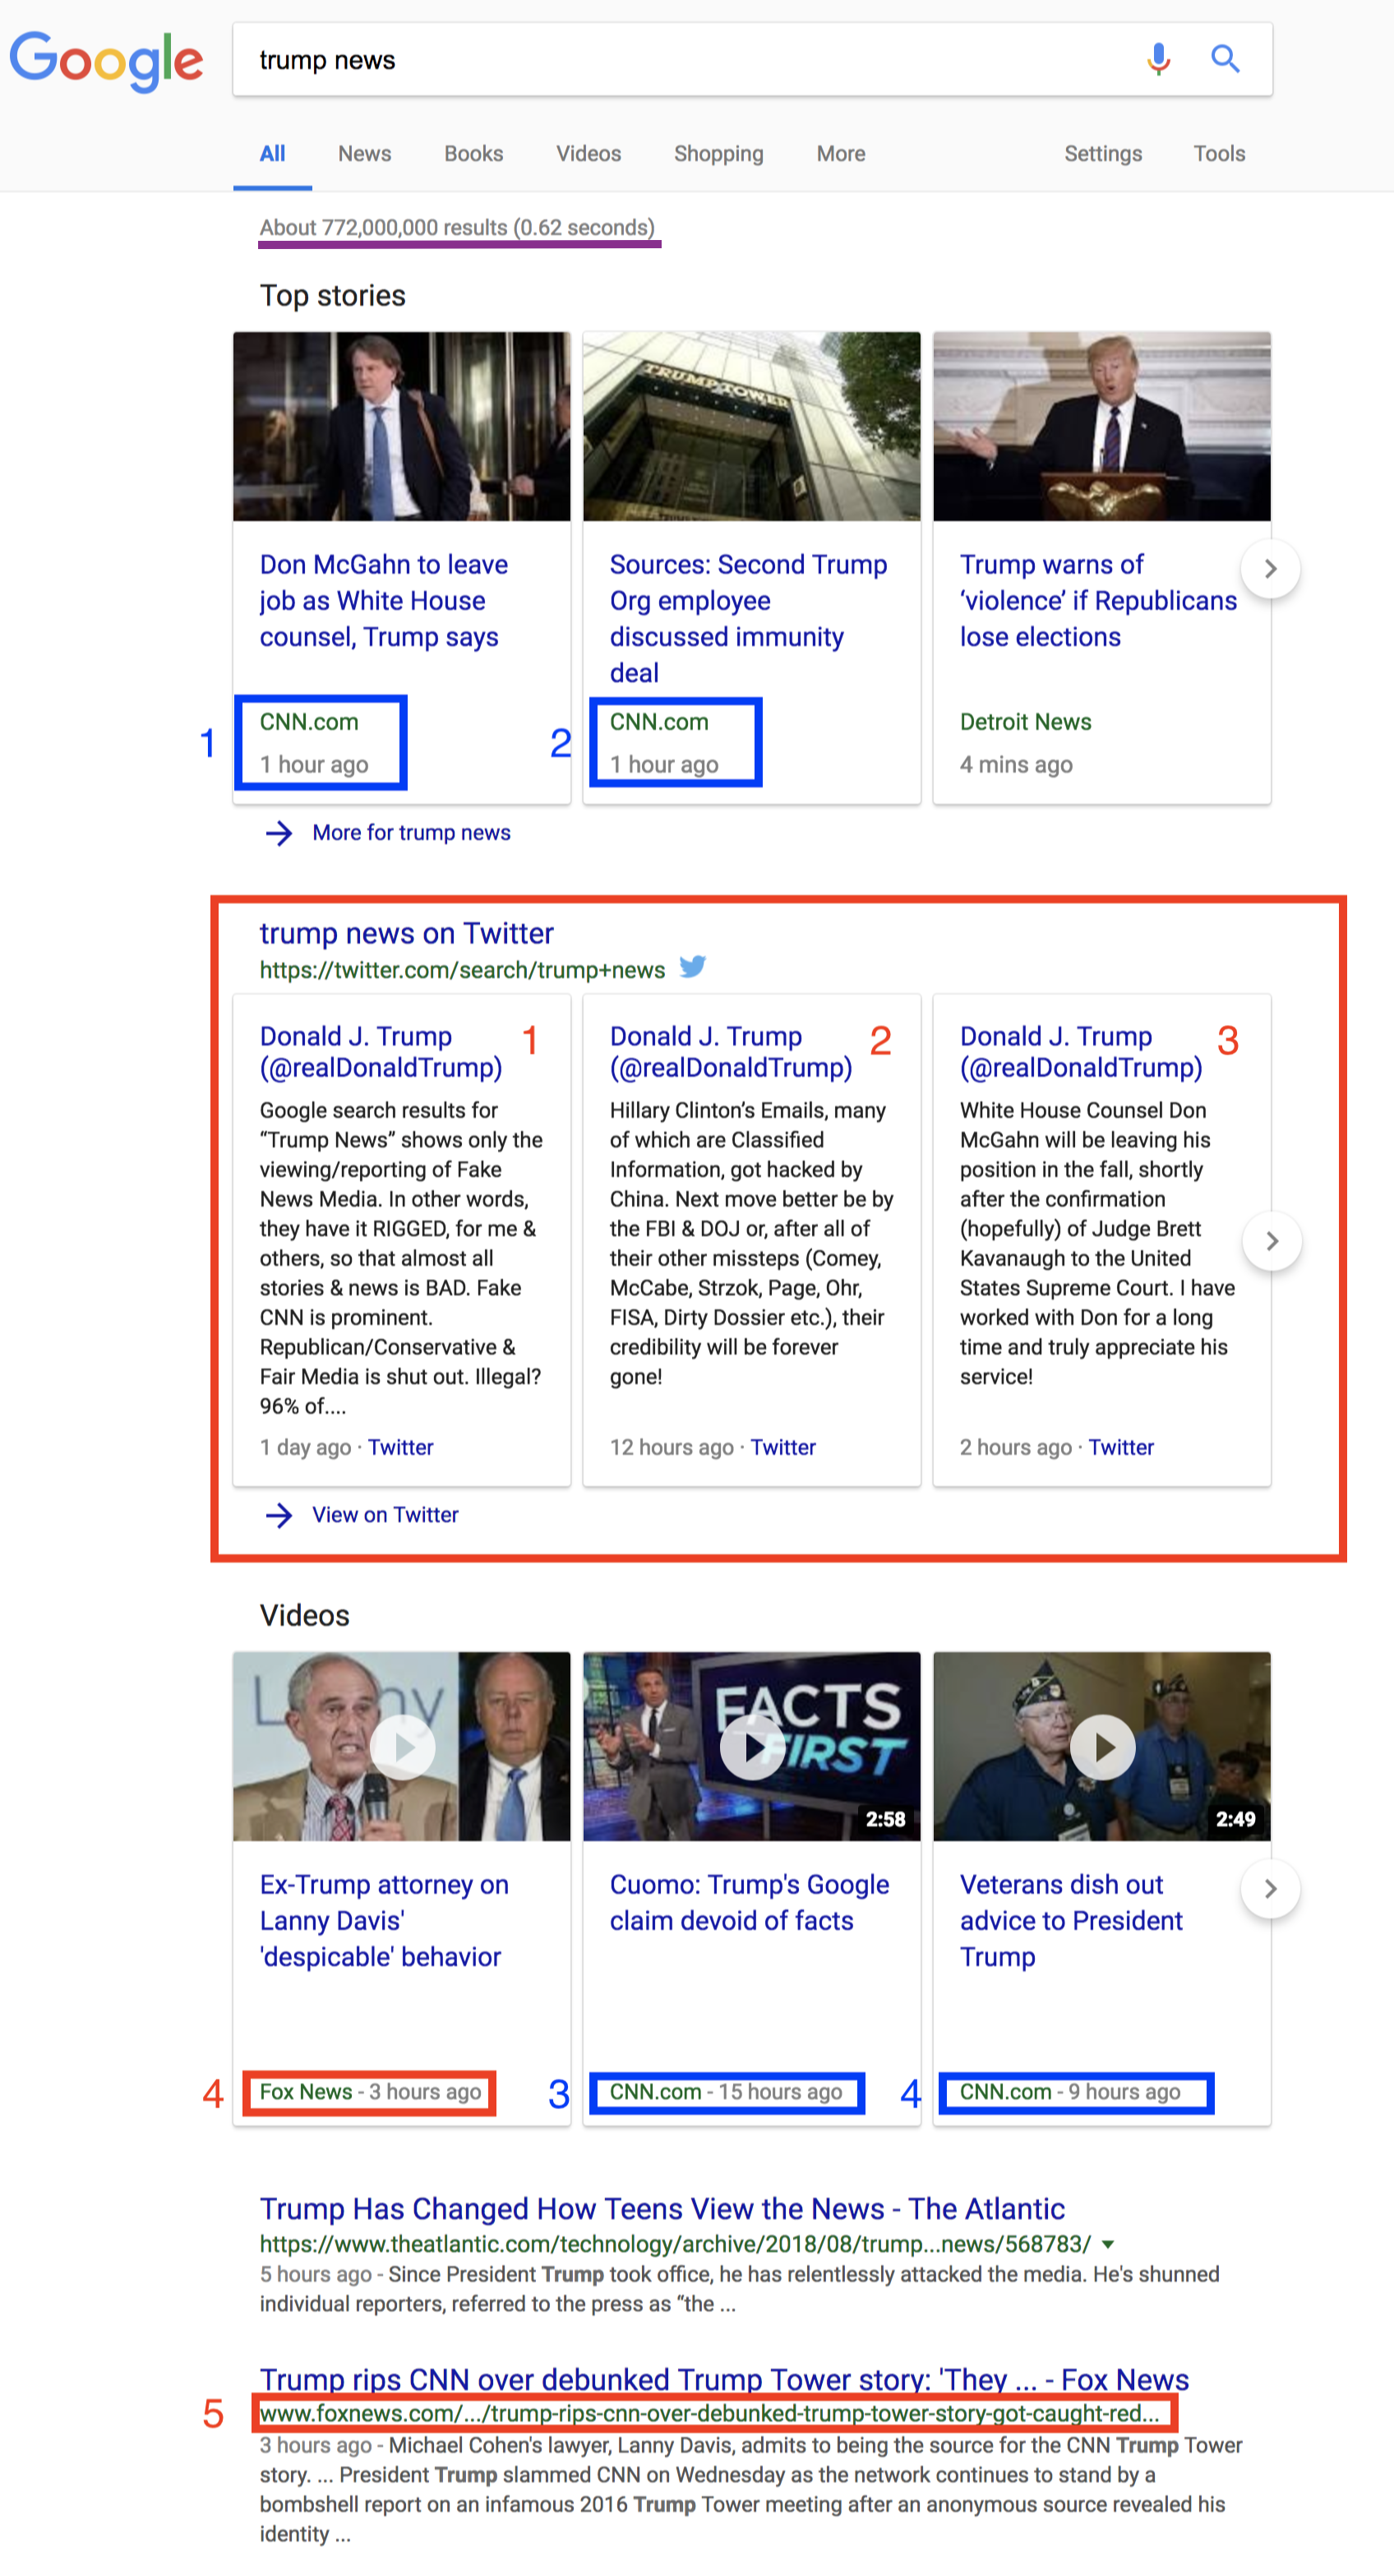
Task: Switch to the News tab
Action: pos(364,154)
